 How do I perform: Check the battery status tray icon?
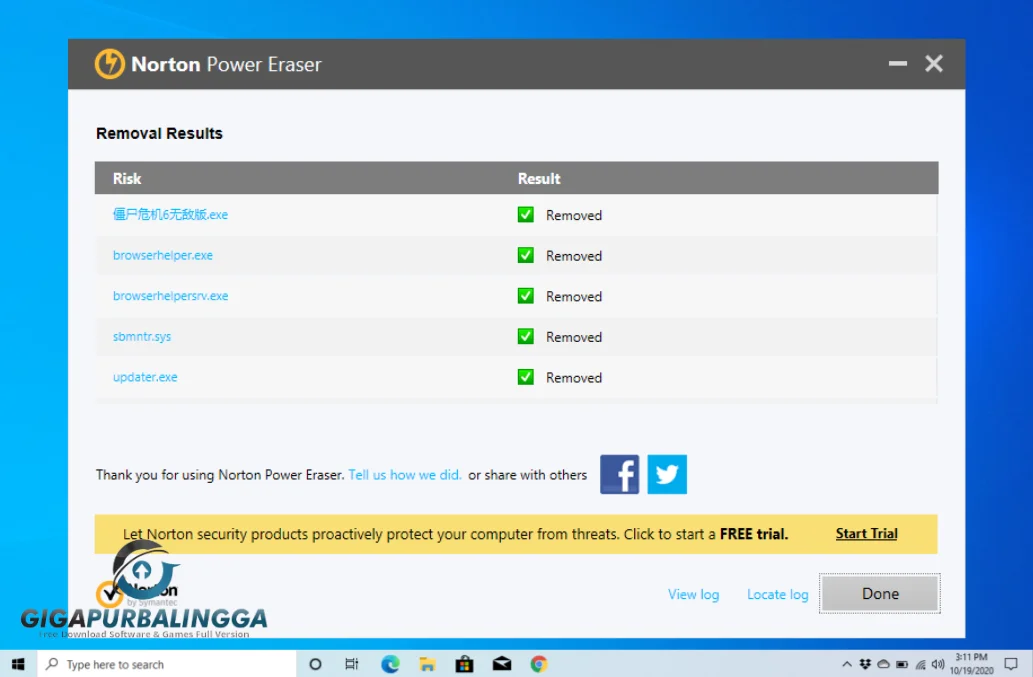[x=902, y=664]
